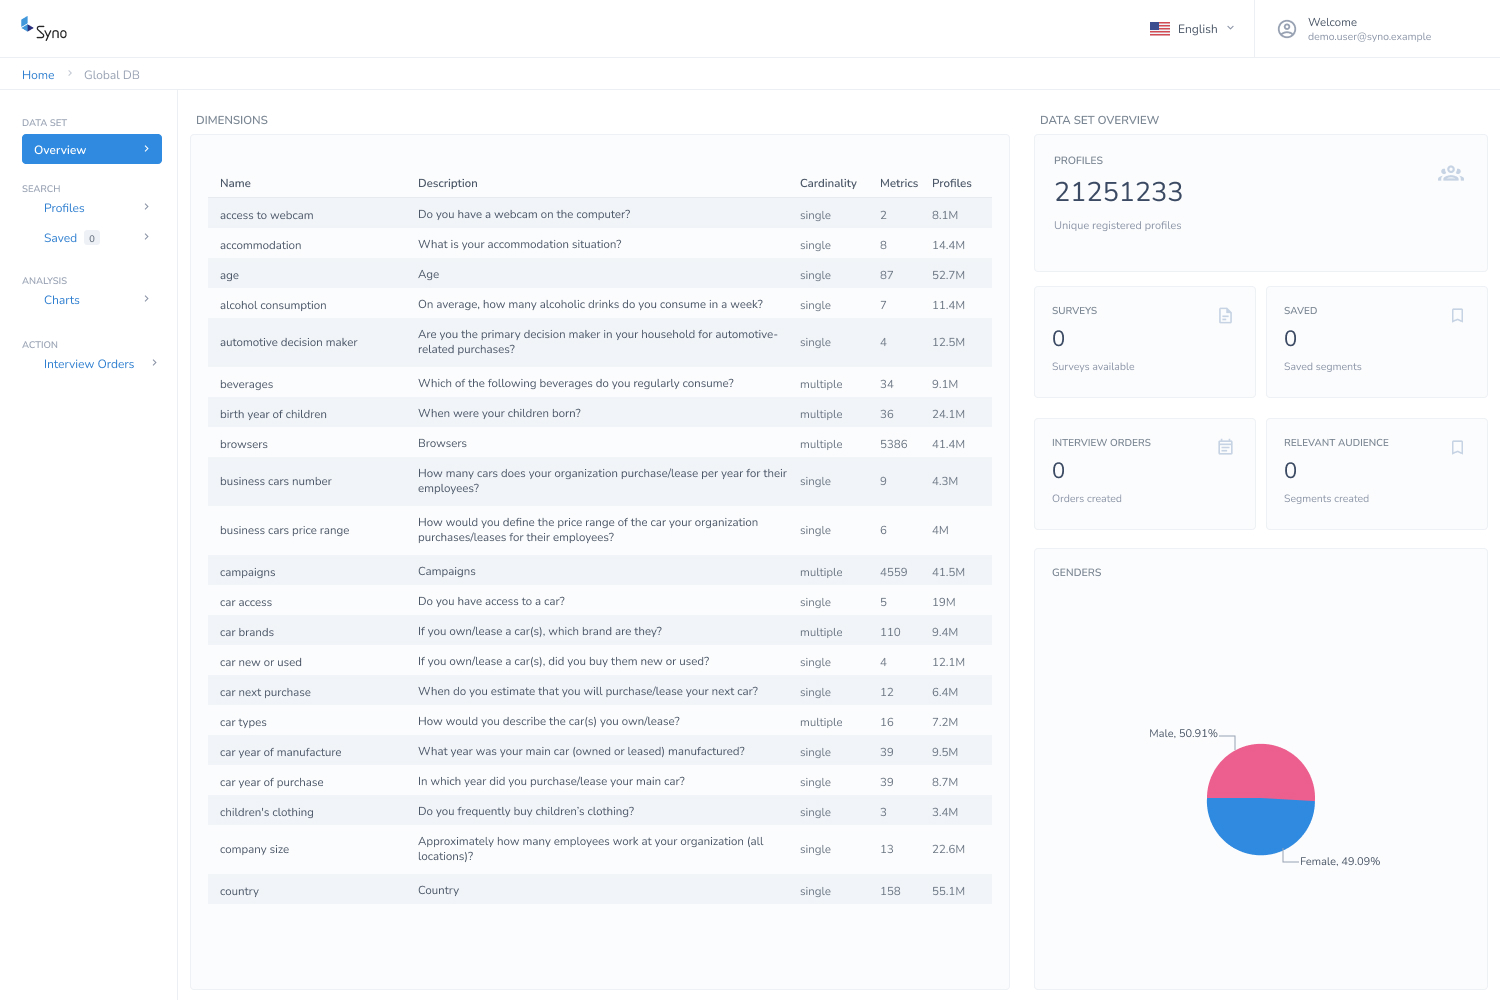
Task: Click the 5386 metrics value for browsers
Action: tap(894, 444)
